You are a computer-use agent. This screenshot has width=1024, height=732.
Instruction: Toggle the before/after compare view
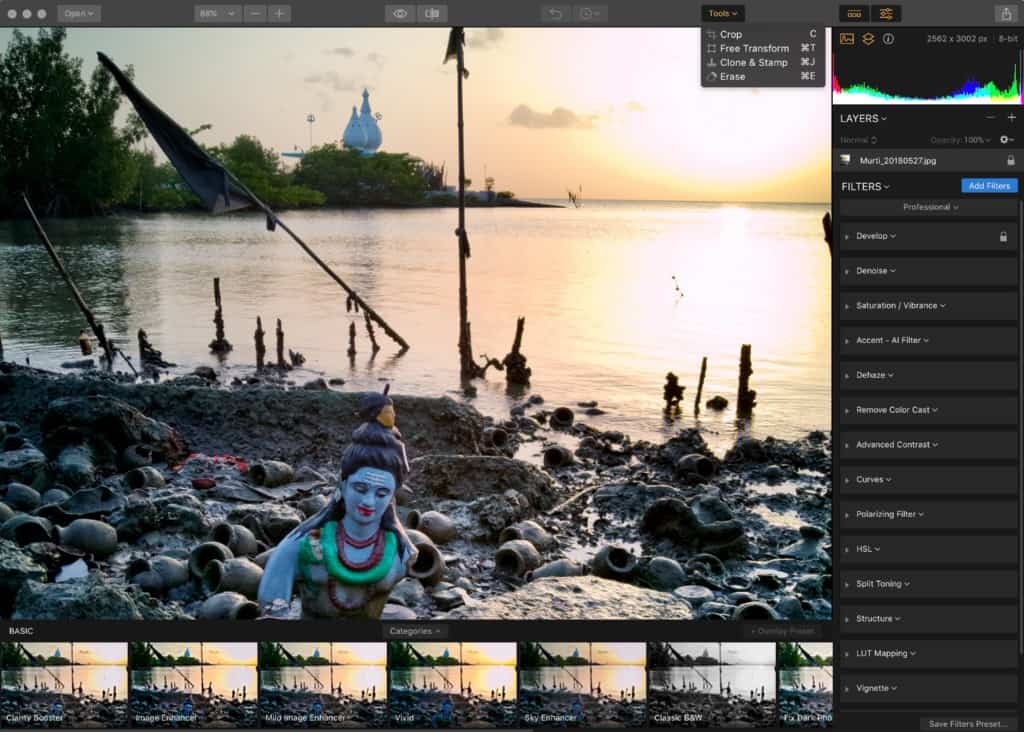pos(432,13)
